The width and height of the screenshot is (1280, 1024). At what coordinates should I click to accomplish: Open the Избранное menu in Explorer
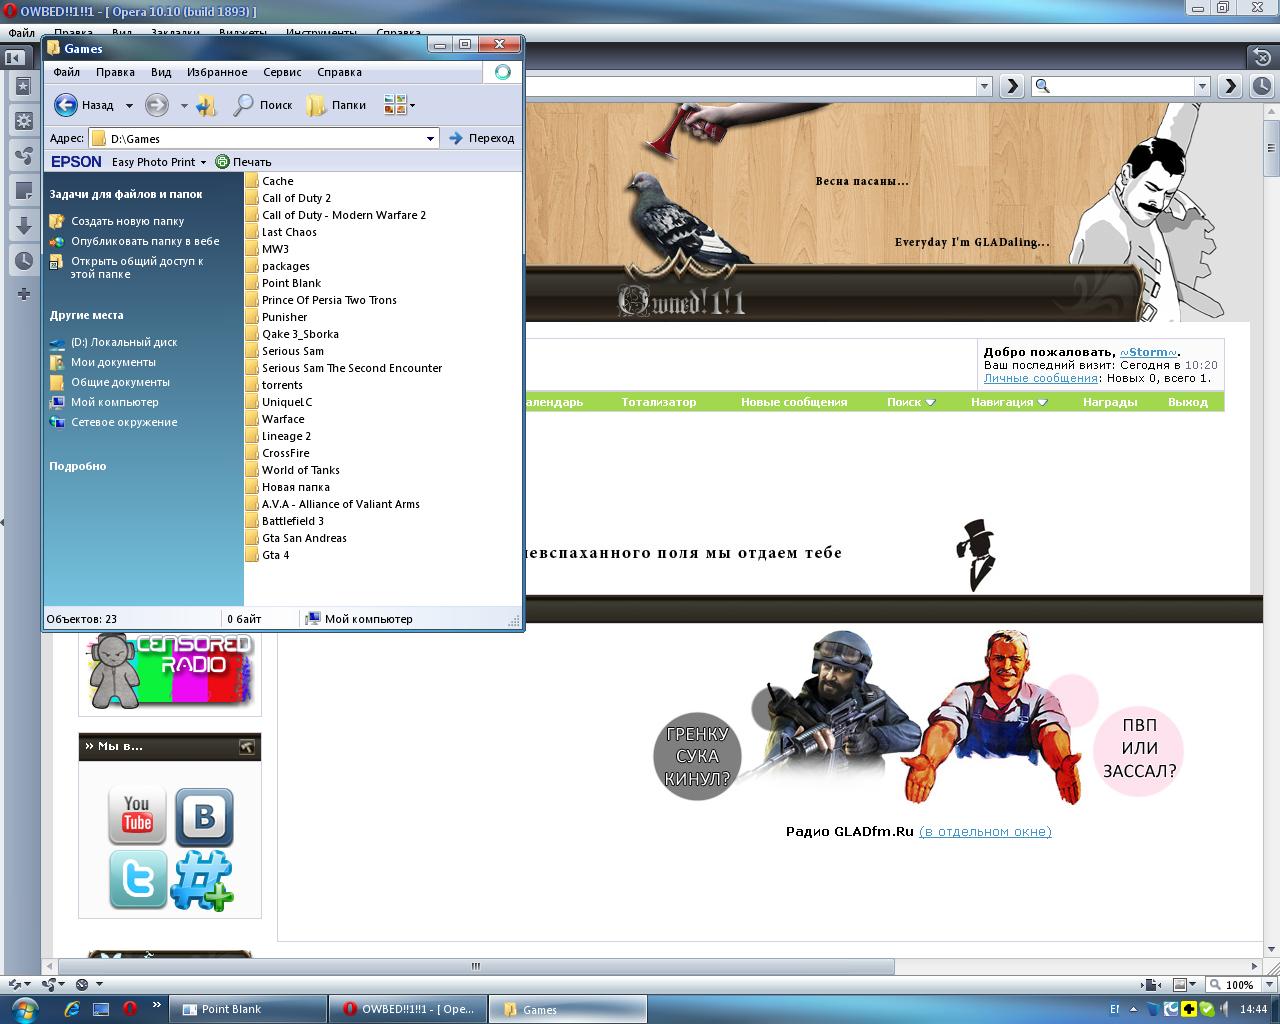(217, 72)
